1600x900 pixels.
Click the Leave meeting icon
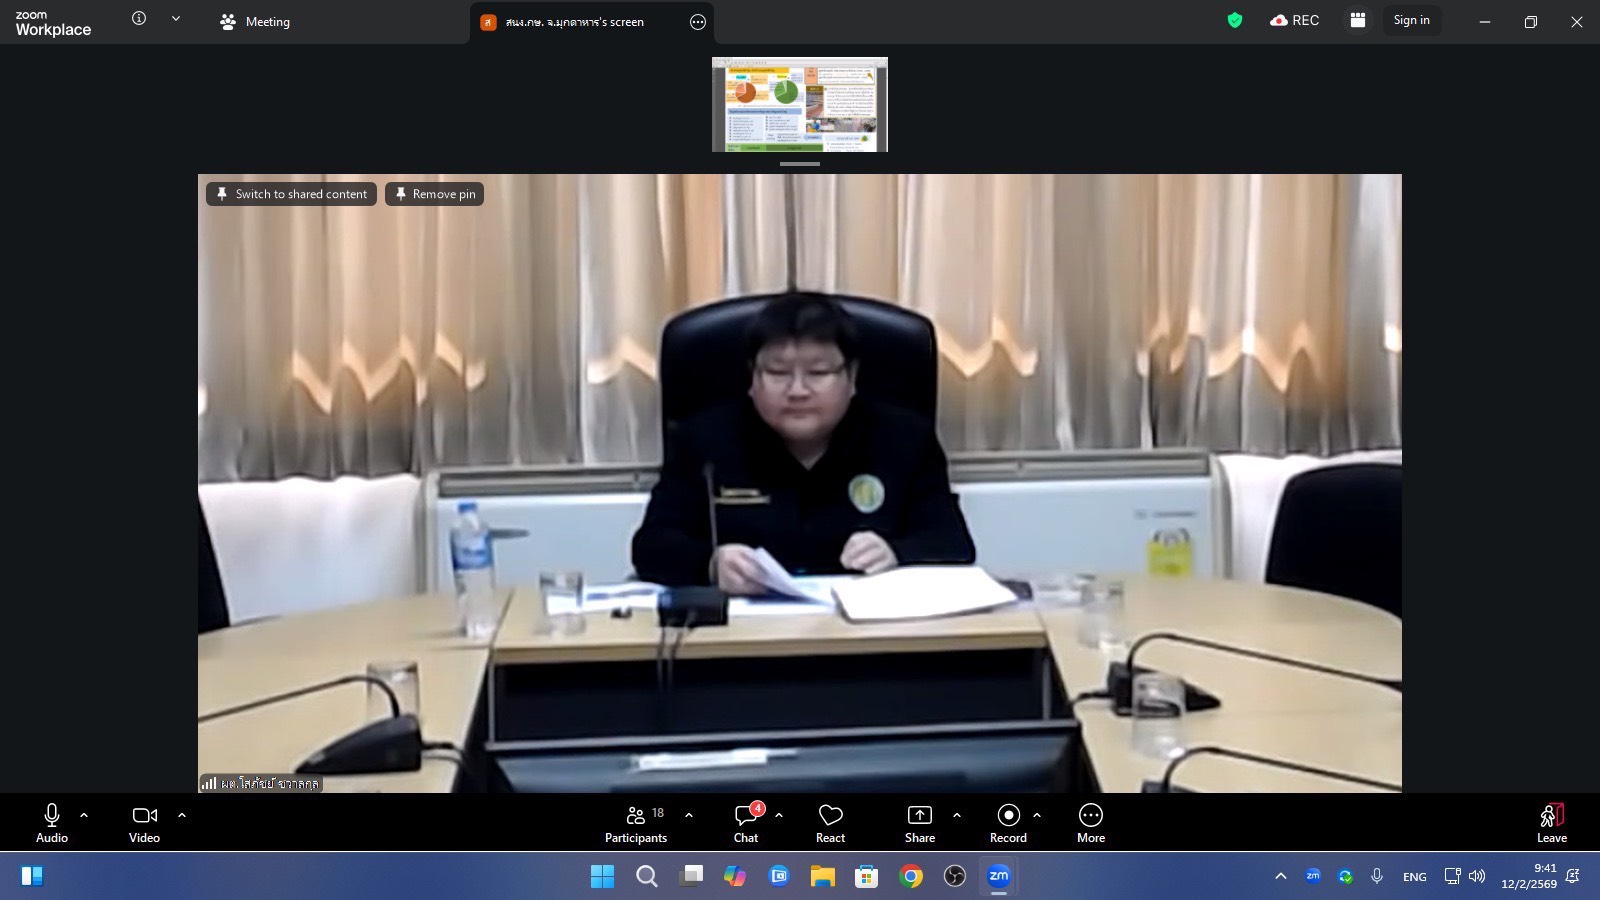click(1551, 823)
